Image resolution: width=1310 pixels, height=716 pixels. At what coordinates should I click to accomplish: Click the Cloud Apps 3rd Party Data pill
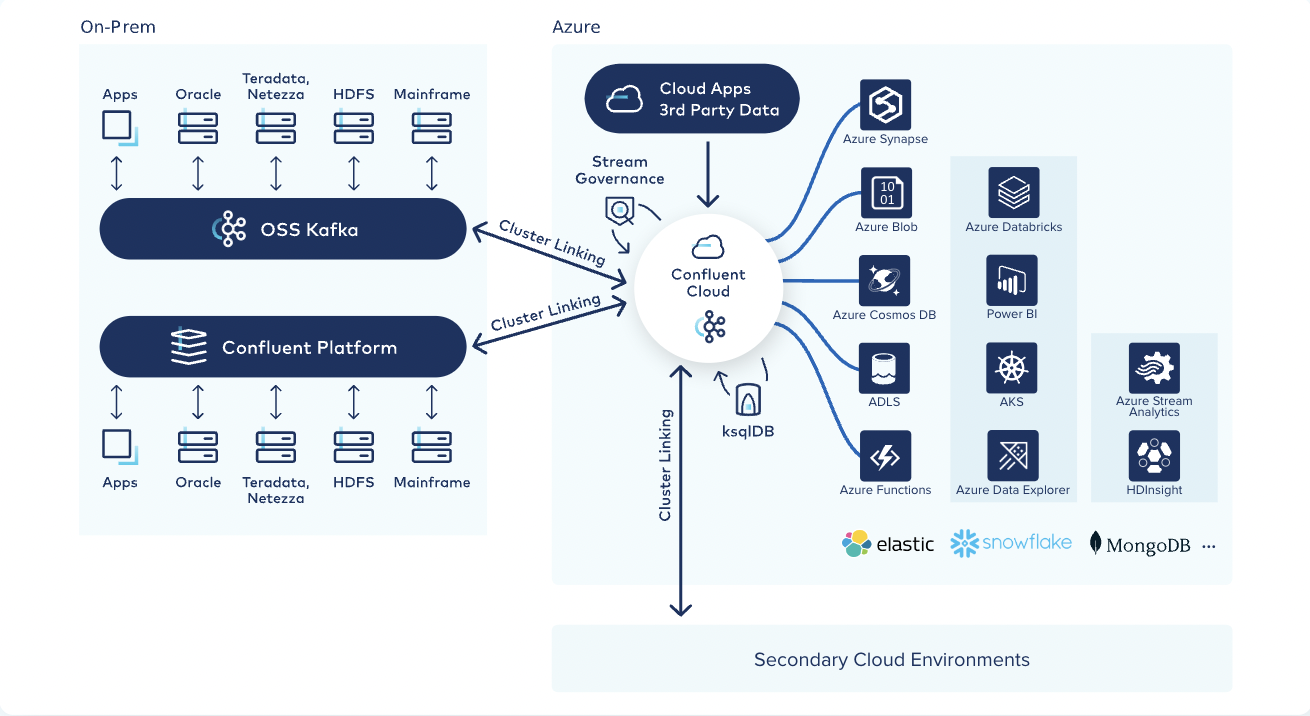691,98
